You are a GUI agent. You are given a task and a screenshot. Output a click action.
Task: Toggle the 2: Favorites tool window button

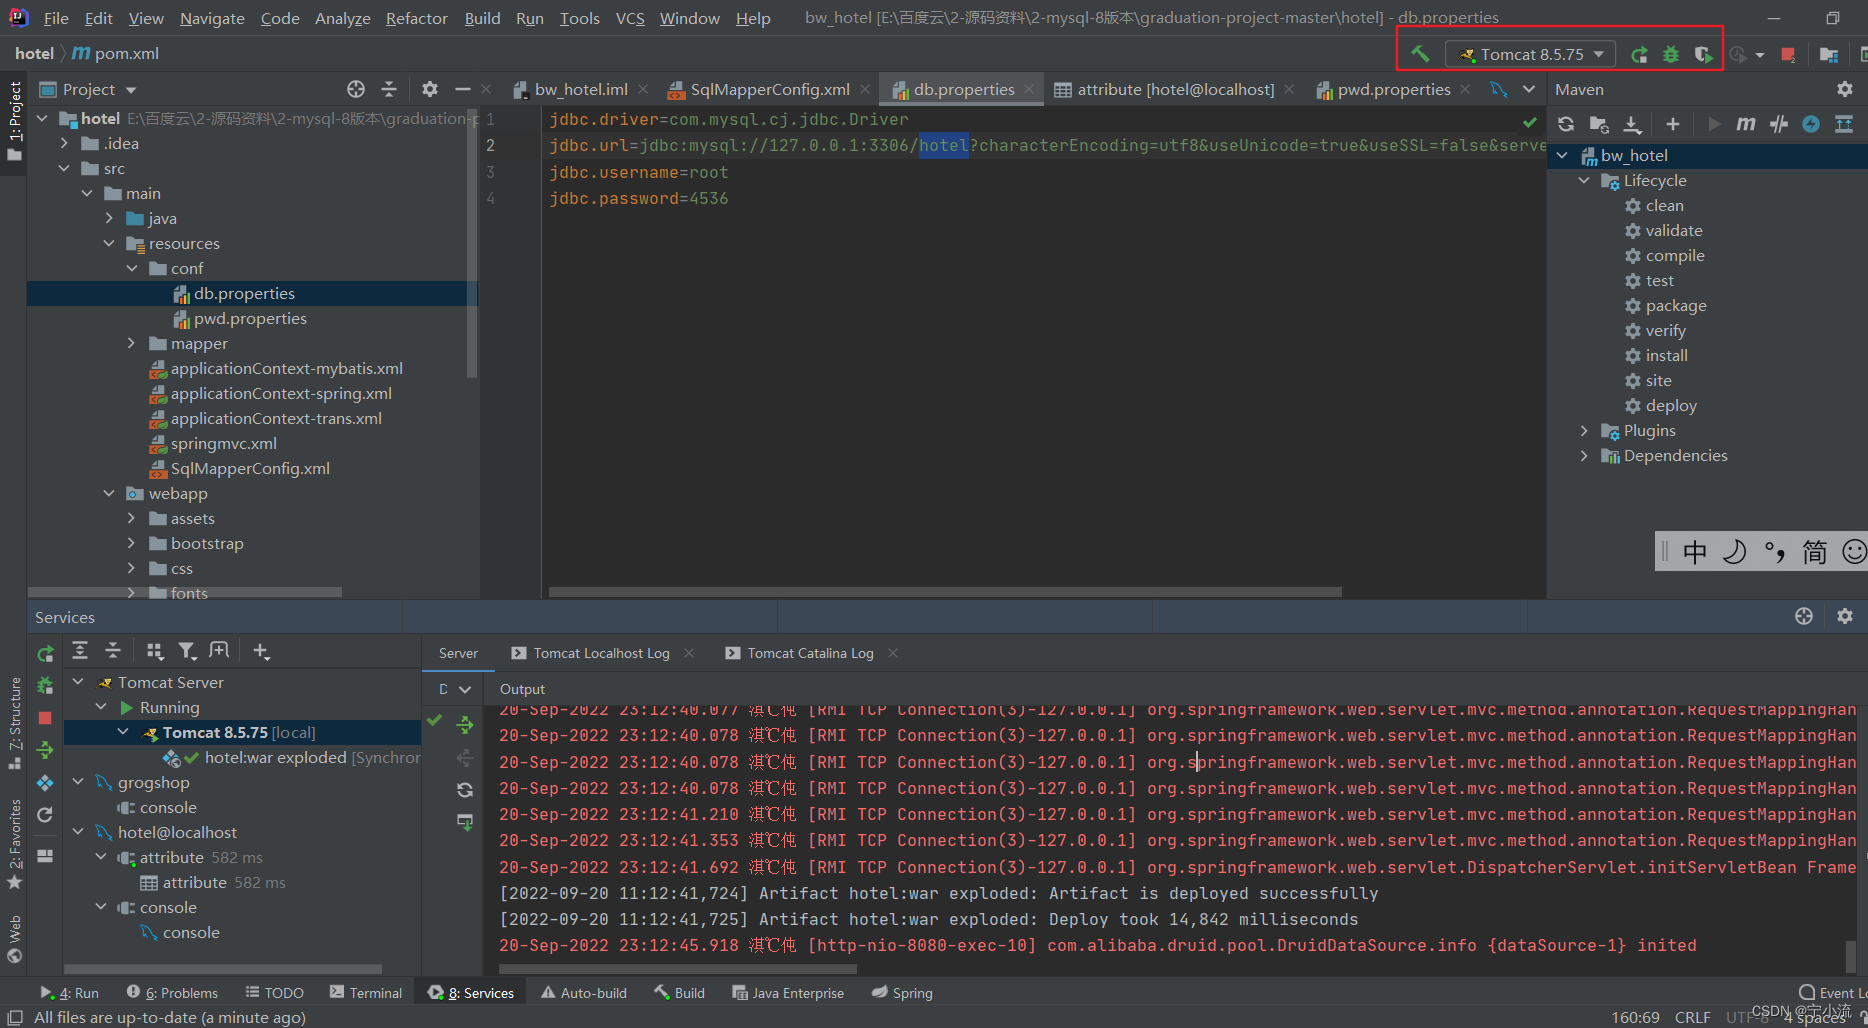pyautogui.click(x=14, y=843)
